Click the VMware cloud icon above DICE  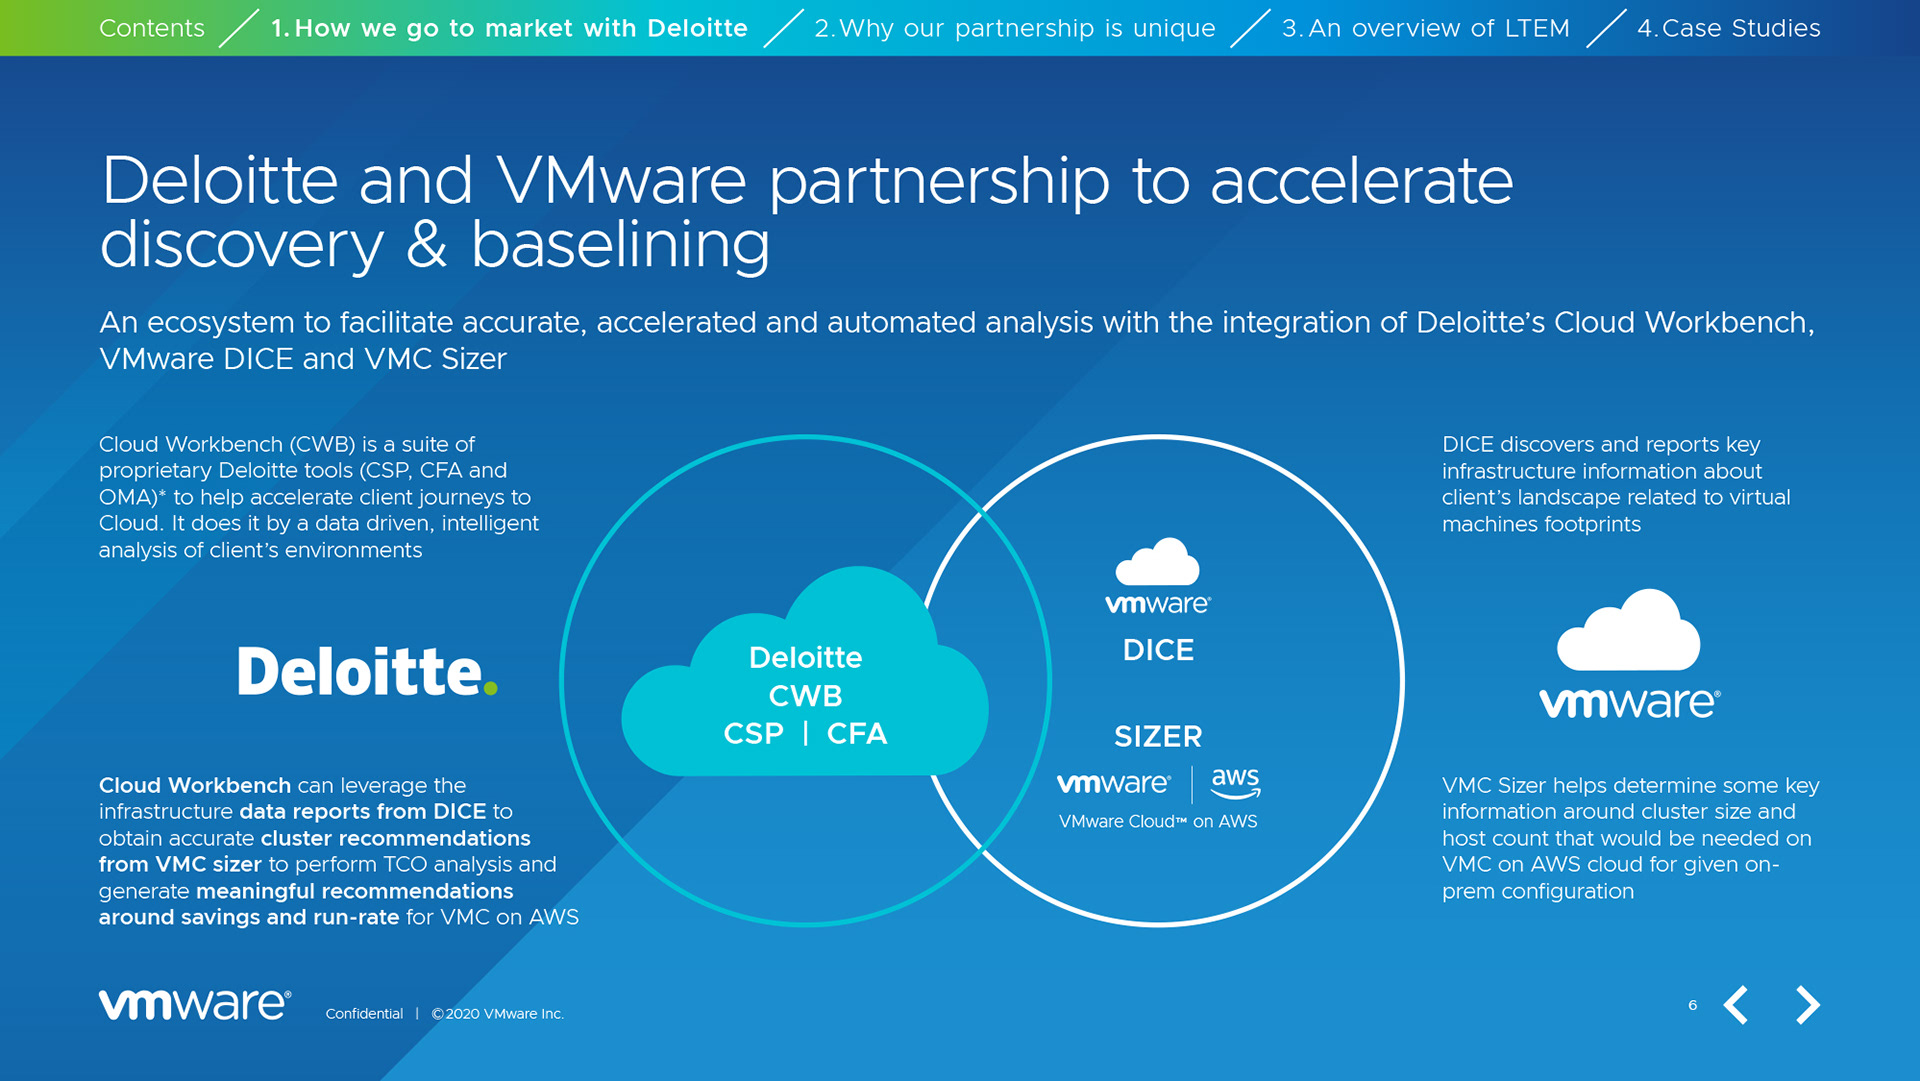coord(1158,576)
